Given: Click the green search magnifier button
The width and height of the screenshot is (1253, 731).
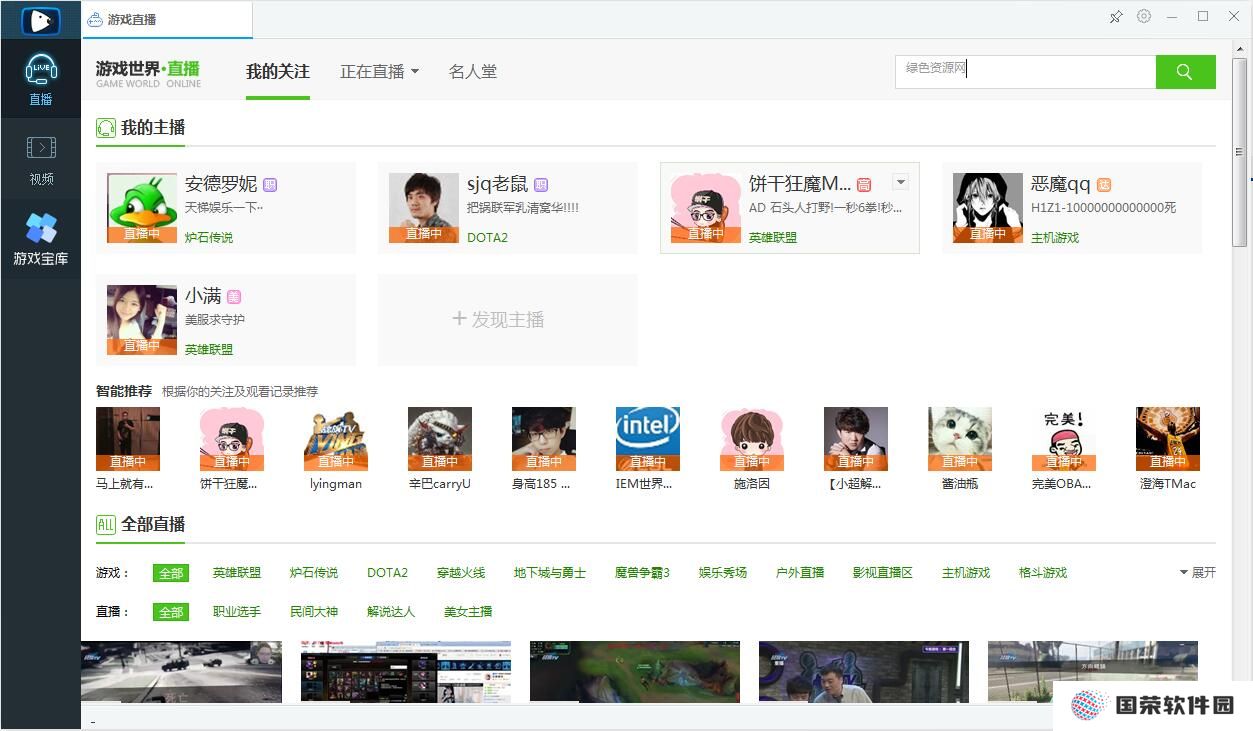Looking at the screenshot, I should [x=1185, y=72].
